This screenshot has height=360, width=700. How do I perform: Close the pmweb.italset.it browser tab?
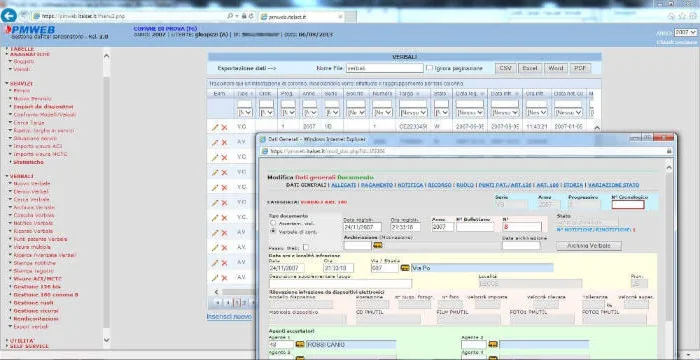coord(340,17)
